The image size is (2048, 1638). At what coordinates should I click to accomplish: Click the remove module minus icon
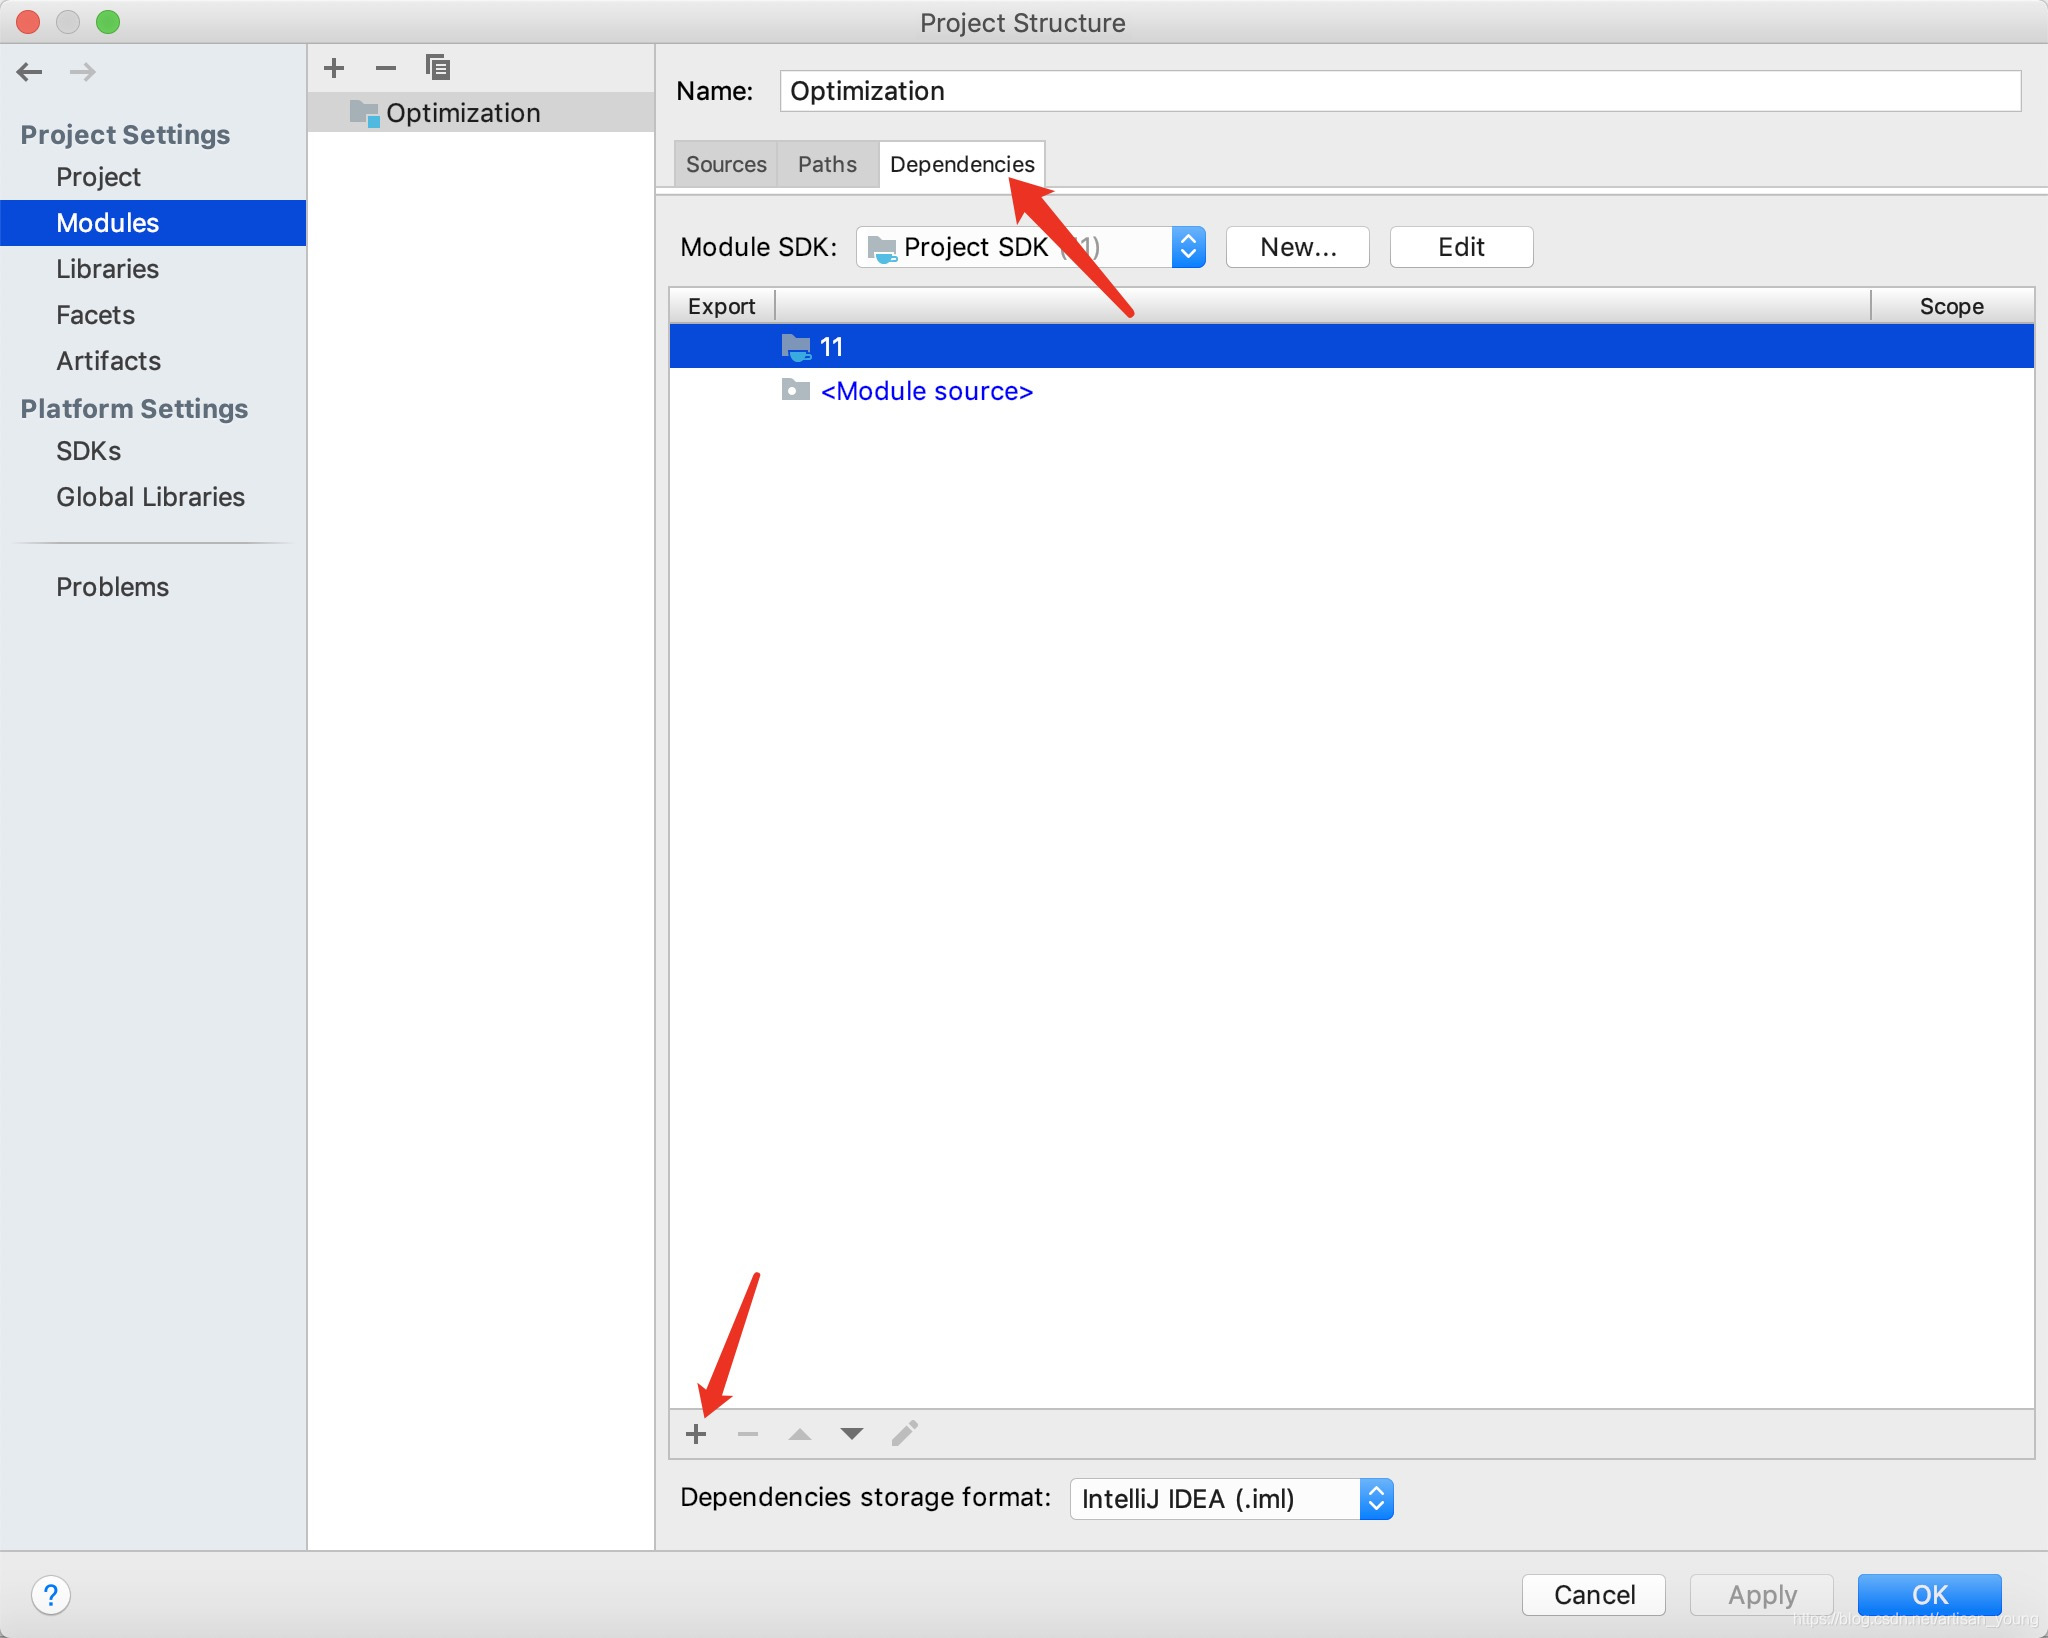(x=386, y=68)
